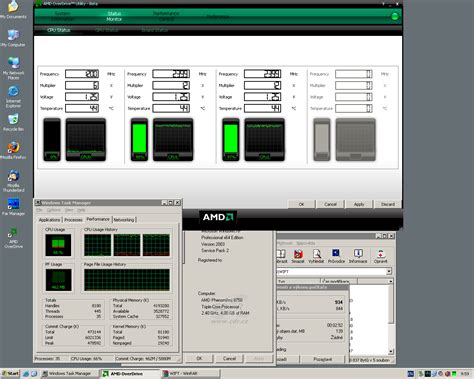
Task: Click Task Manager CPU Usage gauge
Action: pos(58,245)
